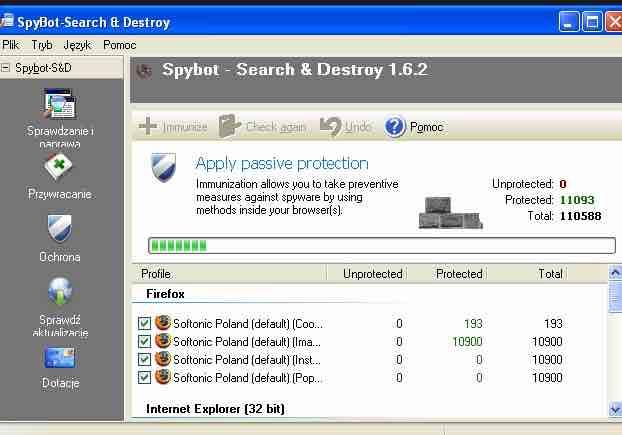Select the Firefox group heading
The image size is (622, 435).
[x=165, y=294]
